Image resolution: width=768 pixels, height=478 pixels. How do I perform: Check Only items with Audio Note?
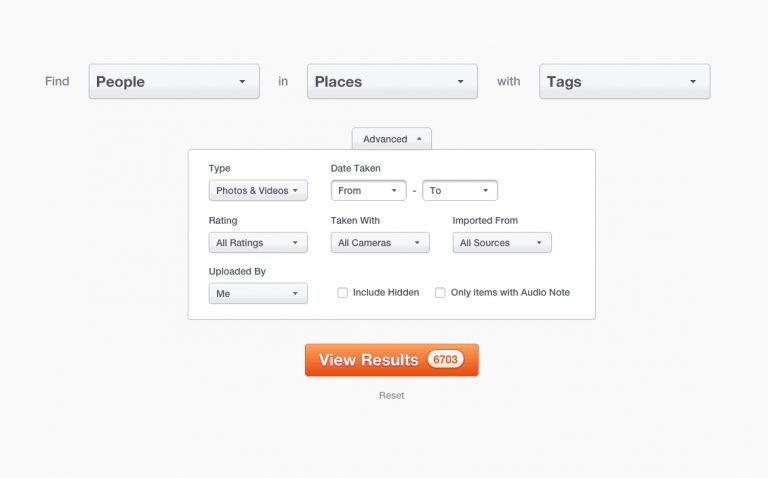pos(440,293)
